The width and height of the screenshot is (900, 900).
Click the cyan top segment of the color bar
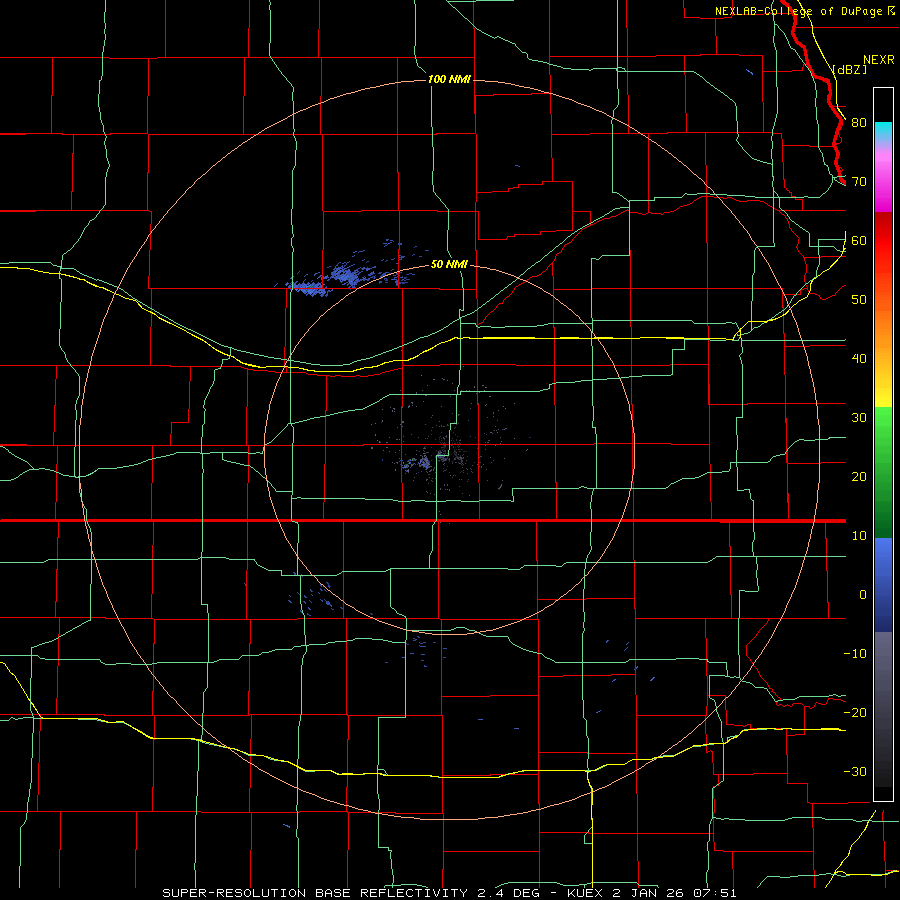(883, 129)
